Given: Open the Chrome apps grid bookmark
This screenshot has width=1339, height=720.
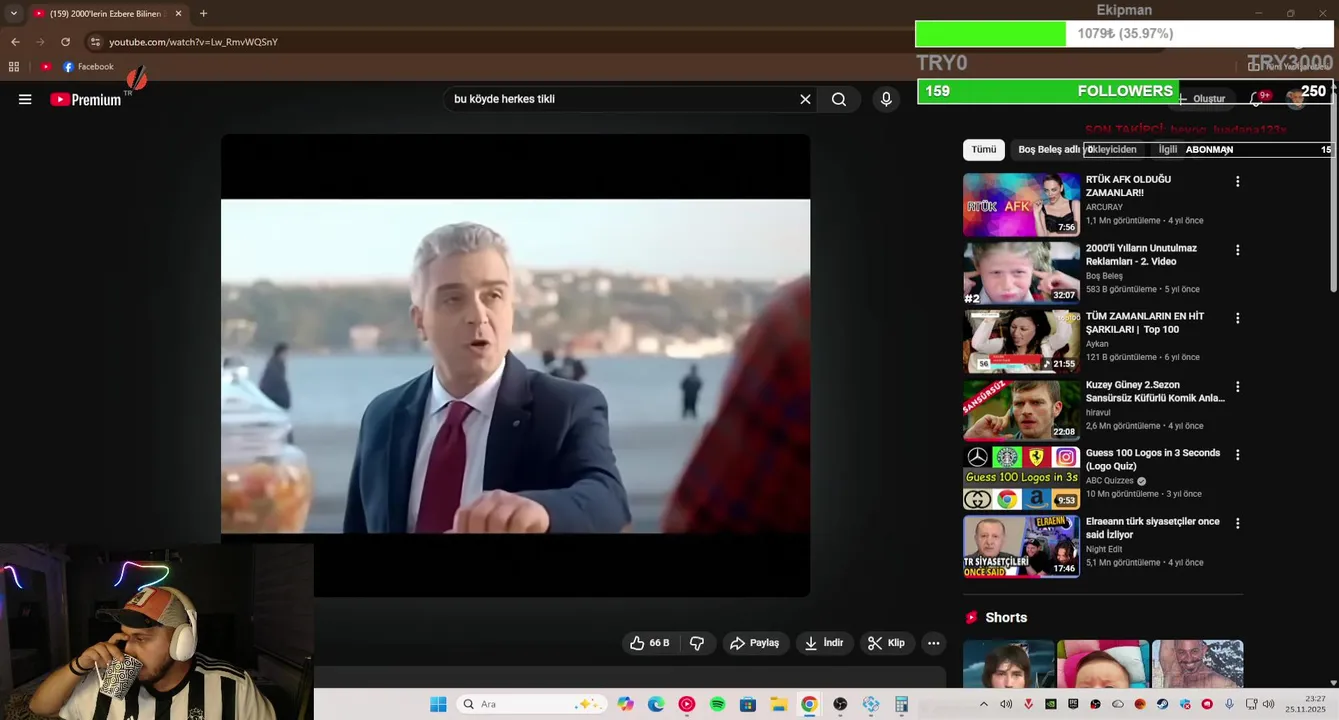Looking at the screenshot, I should coord(14,67).
